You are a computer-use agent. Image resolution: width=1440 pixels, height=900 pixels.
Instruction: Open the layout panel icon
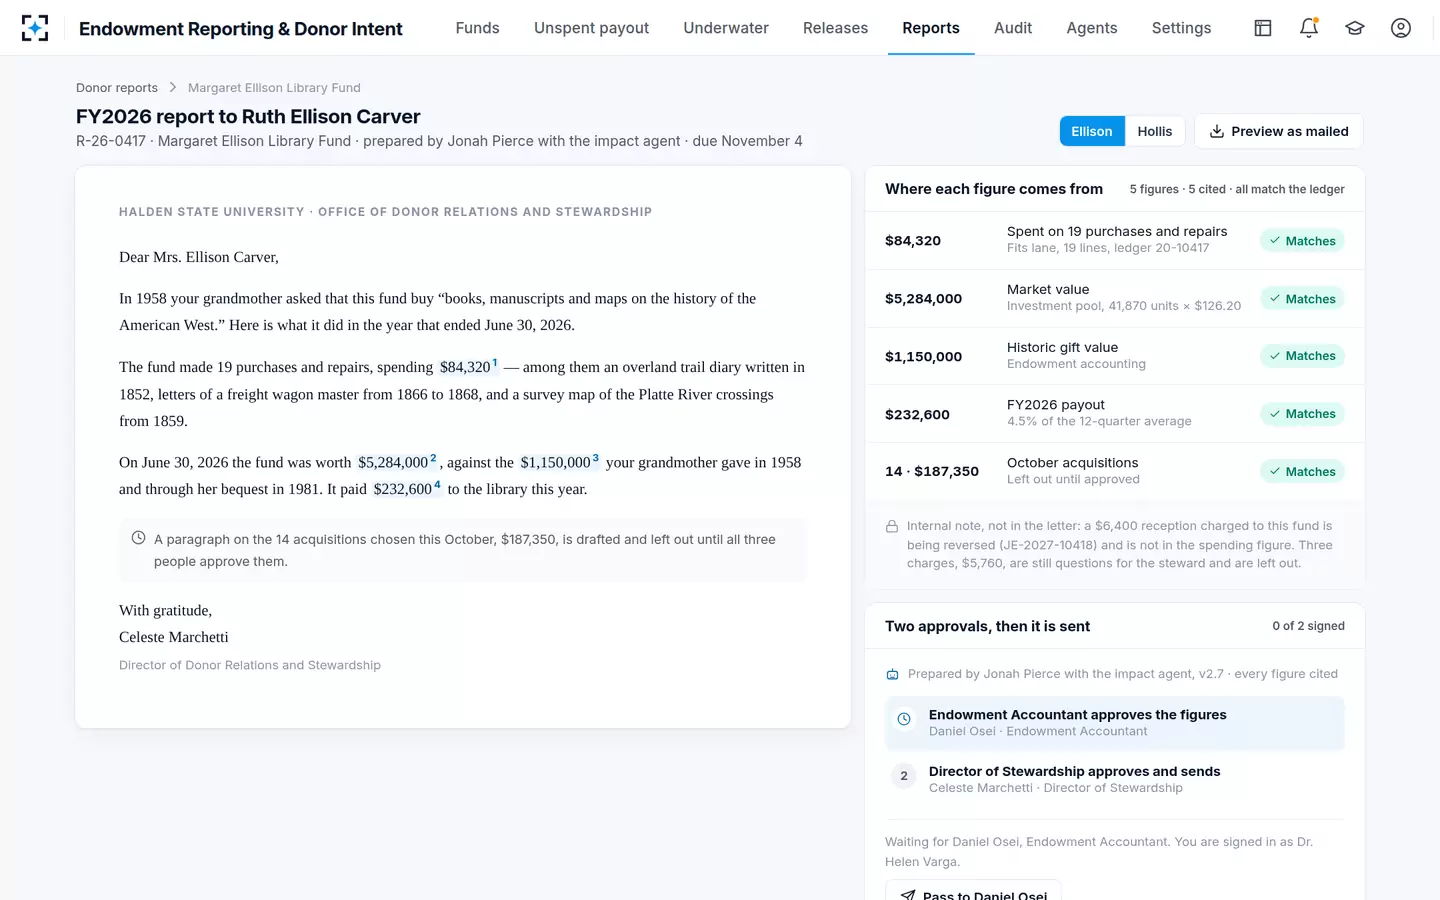[x=1263, y=28]
